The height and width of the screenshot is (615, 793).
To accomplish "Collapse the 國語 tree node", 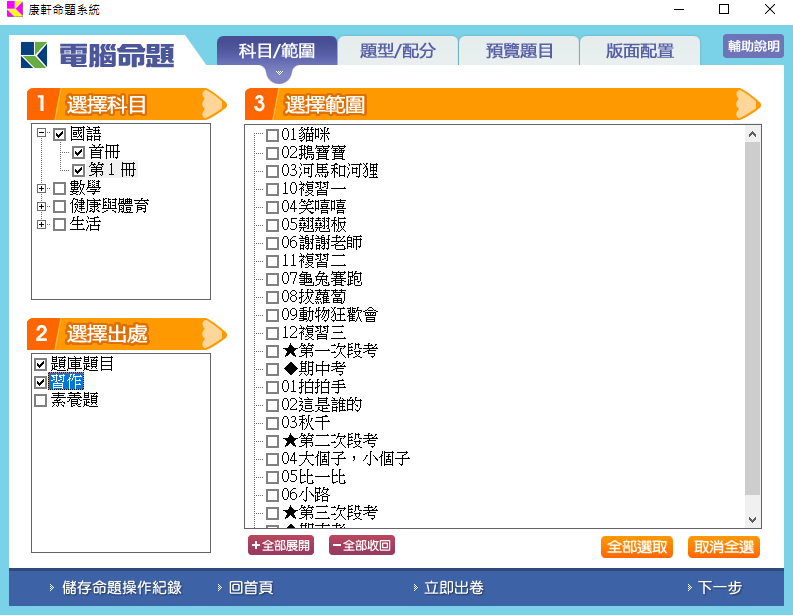I will [x=41, y=134].
